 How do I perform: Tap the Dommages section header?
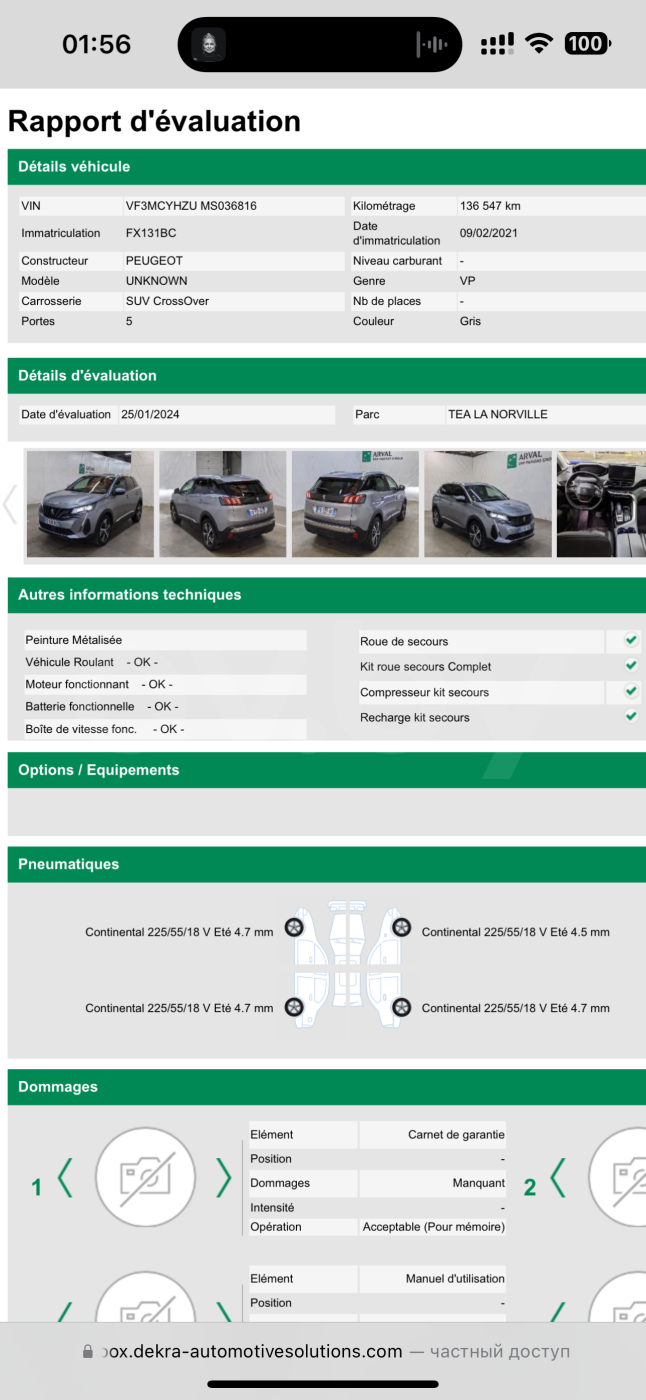[x=327, y=1087]
